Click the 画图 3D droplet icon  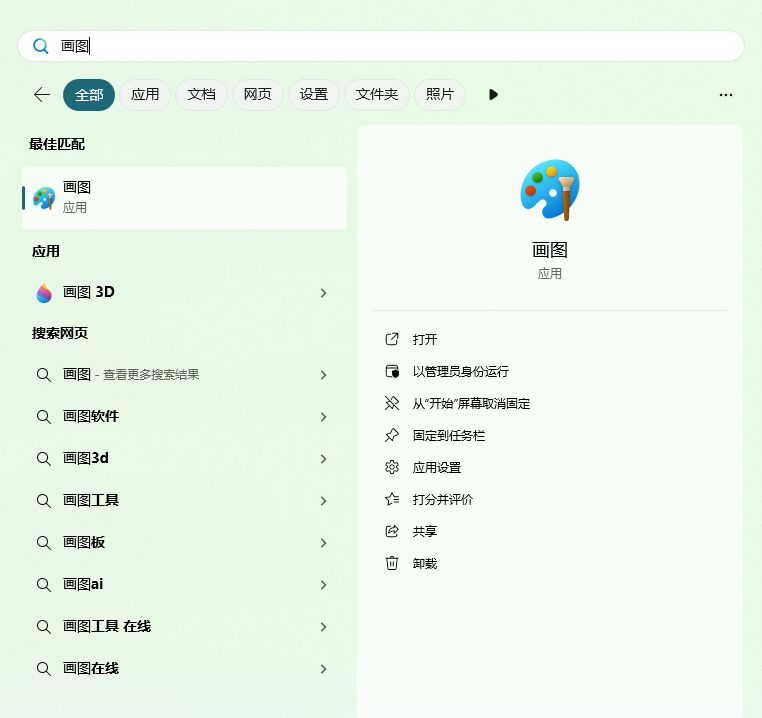click(x=44, y=293)
